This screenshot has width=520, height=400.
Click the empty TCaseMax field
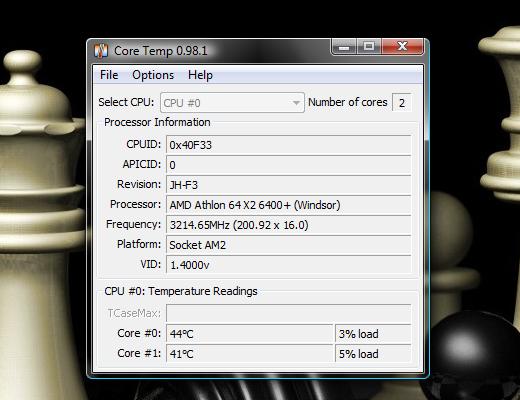pos(289,313)
